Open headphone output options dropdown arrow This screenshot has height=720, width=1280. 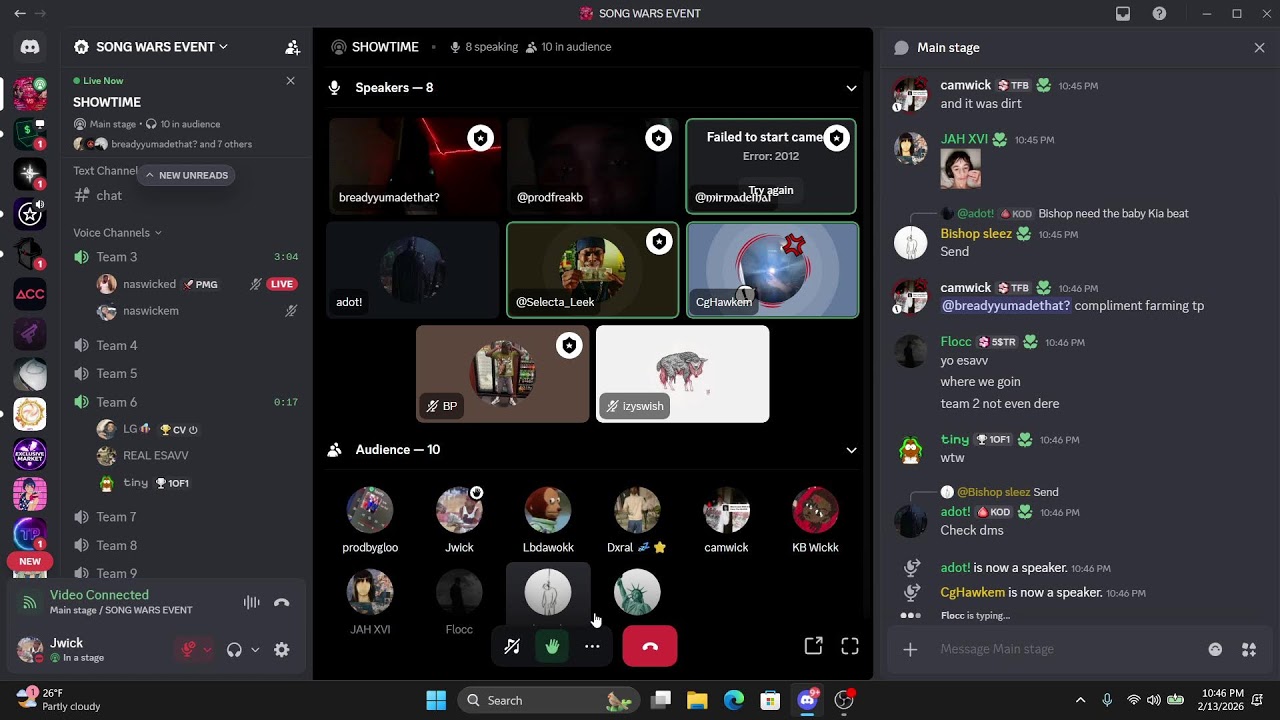click(x=255, y=650)
